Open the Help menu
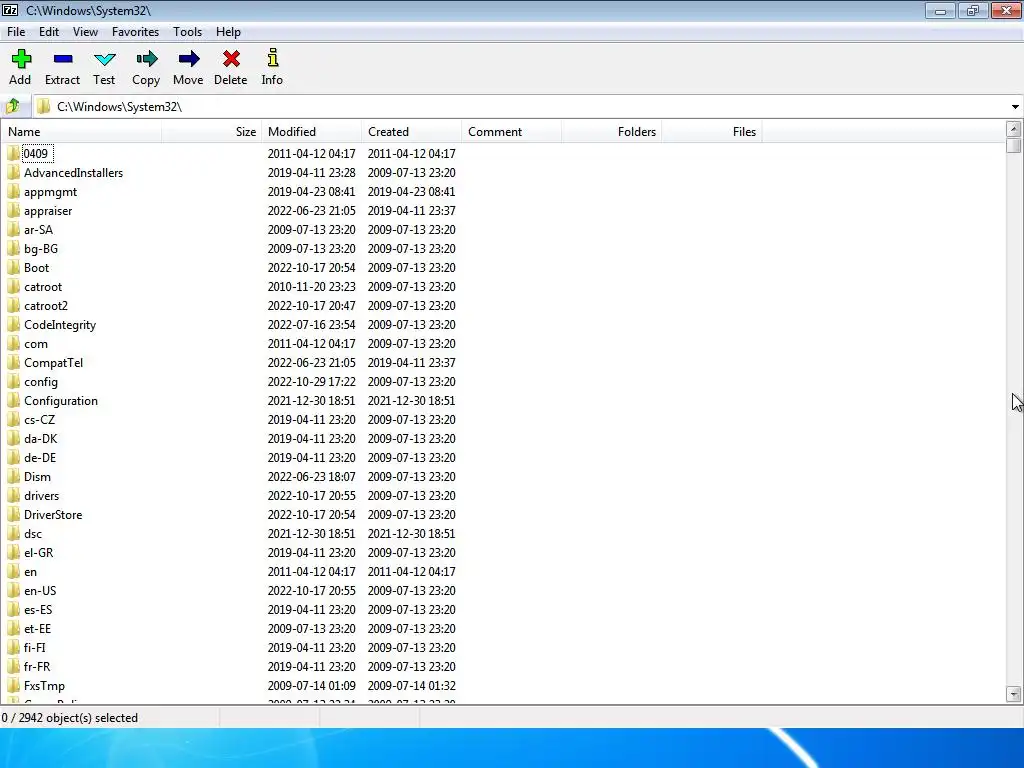This screenshot has height=768, width=1024. [228, 31]
